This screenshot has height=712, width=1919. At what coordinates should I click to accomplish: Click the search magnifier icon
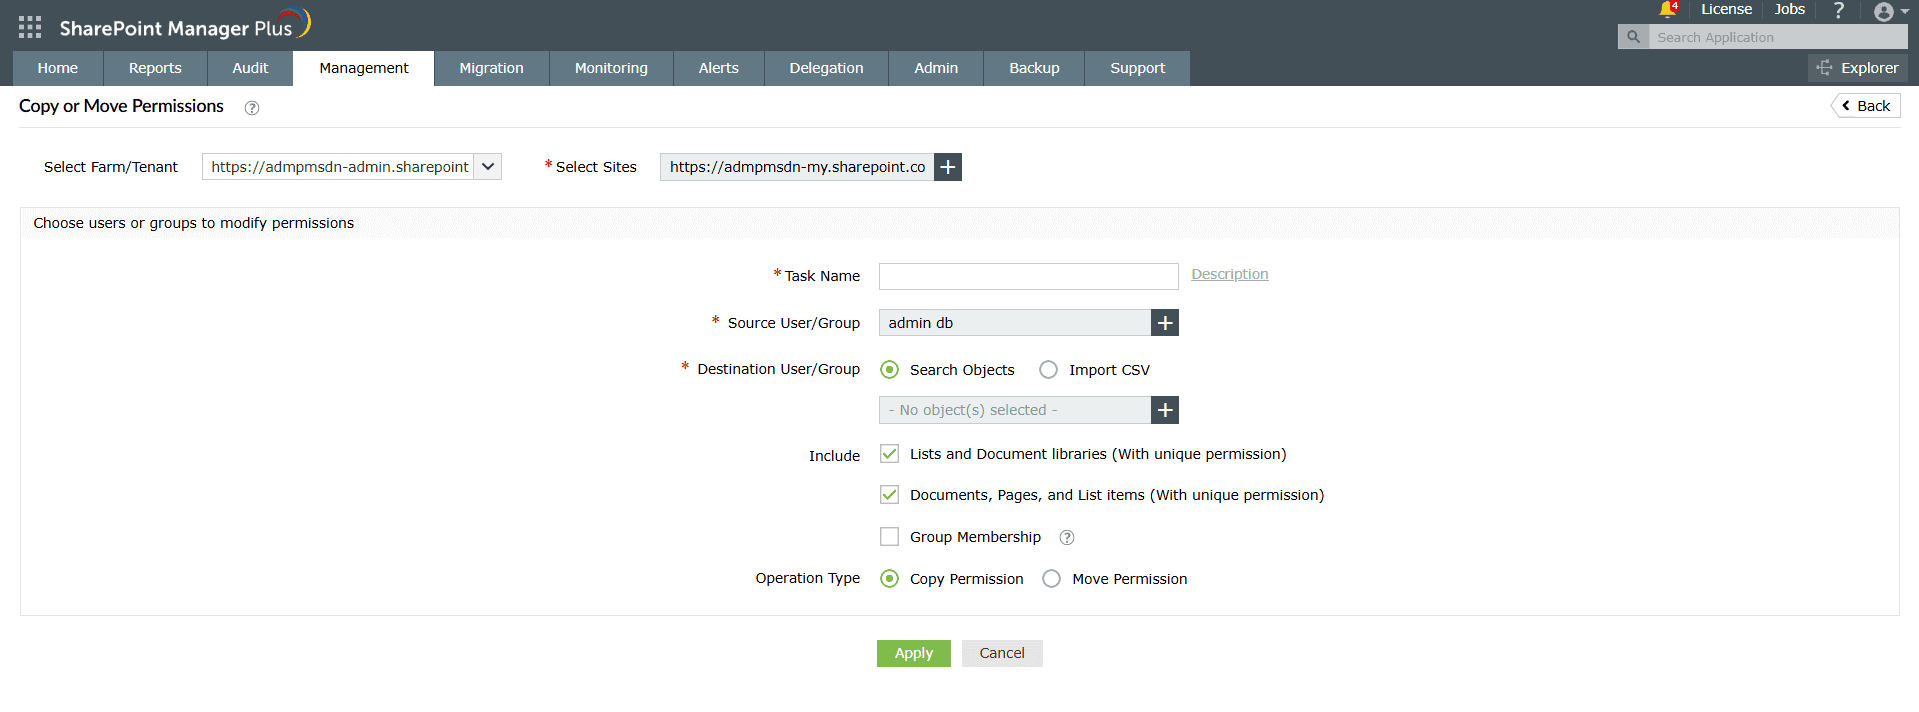pyautogui.click(x=1633, y=37)
